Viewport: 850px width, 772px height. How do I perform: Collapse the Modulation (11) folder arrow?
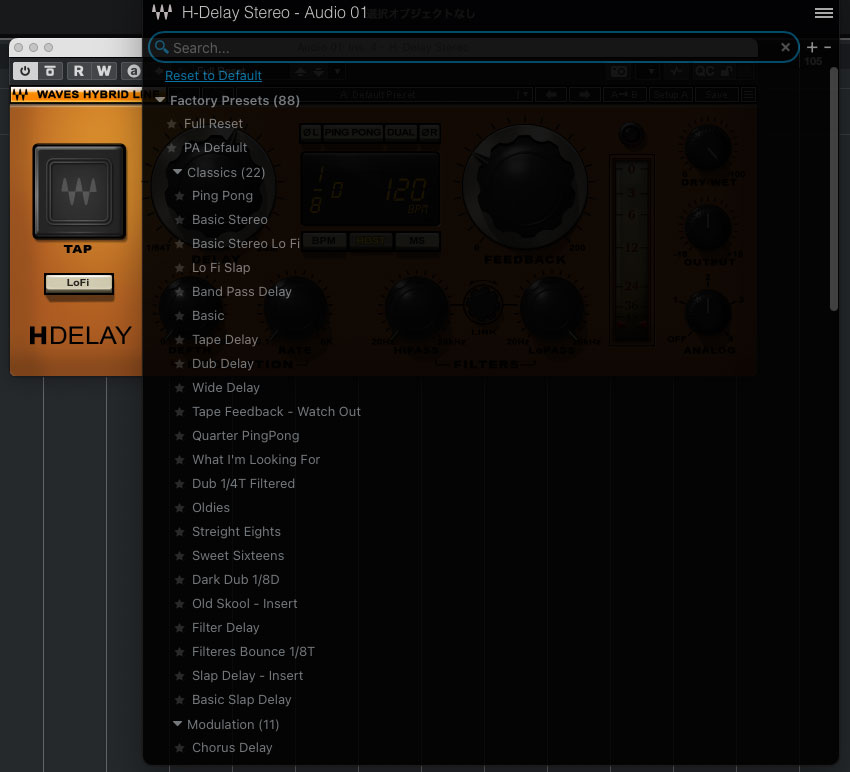(177, 724)
